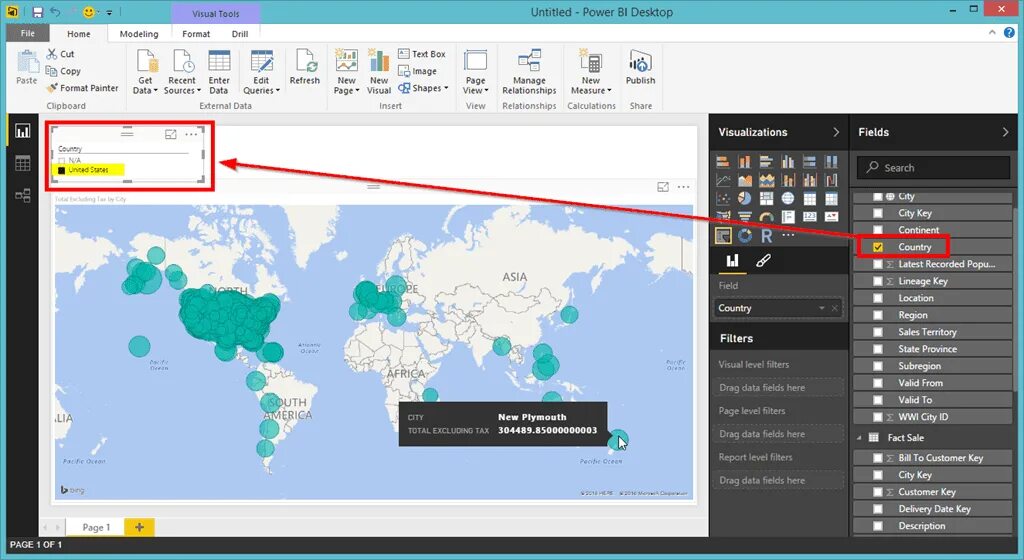Select the funnel chart visualization

click(x=744, y=217)
